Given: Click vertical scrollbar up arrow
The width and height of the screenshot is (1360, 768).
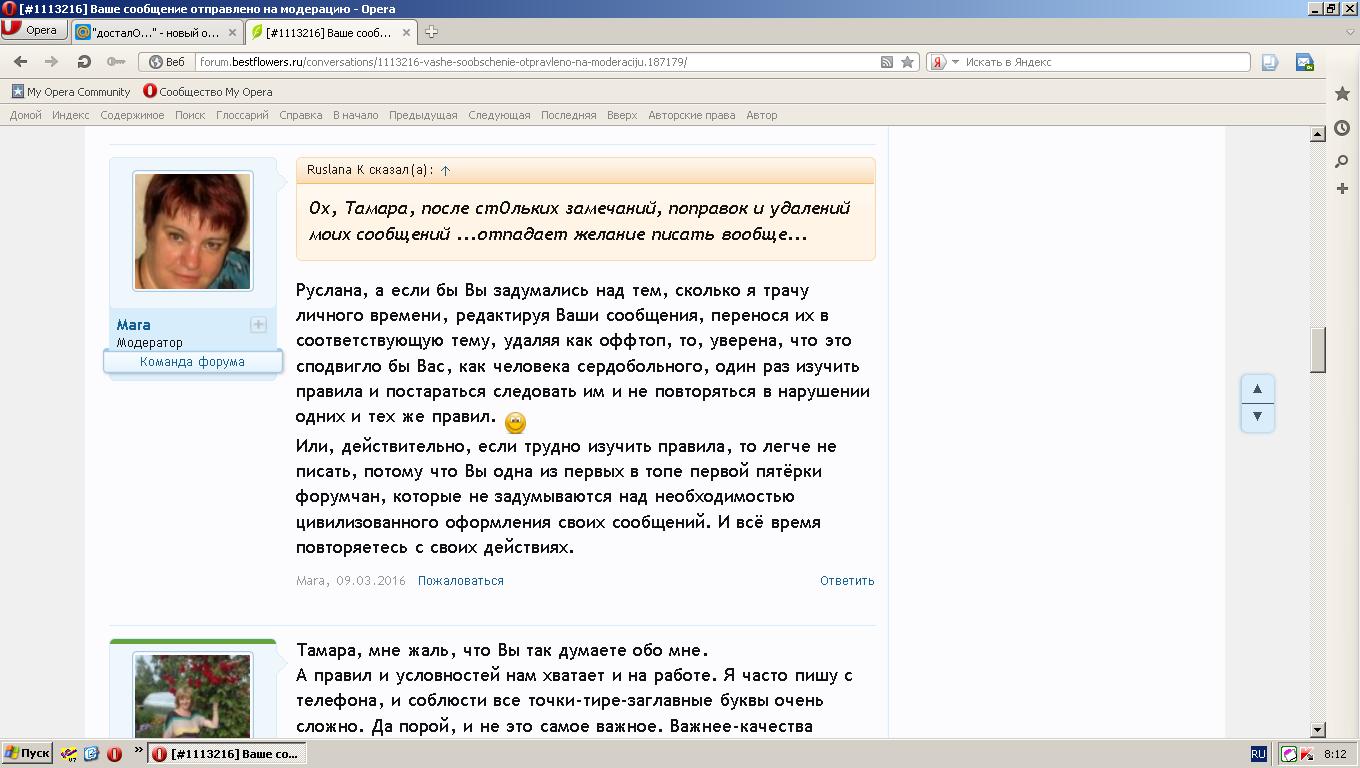Looking at the screenshot, I should pos(1318,134).
